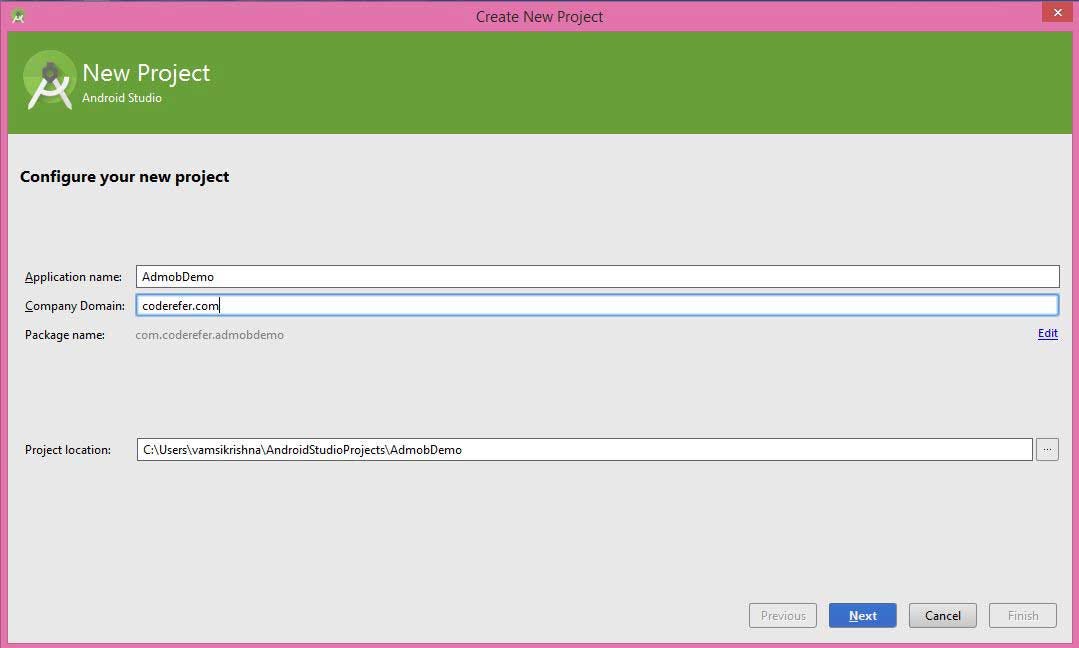Open the folder browser with the "..." button
1079x648 pixels.
(x=1047, y=449)
